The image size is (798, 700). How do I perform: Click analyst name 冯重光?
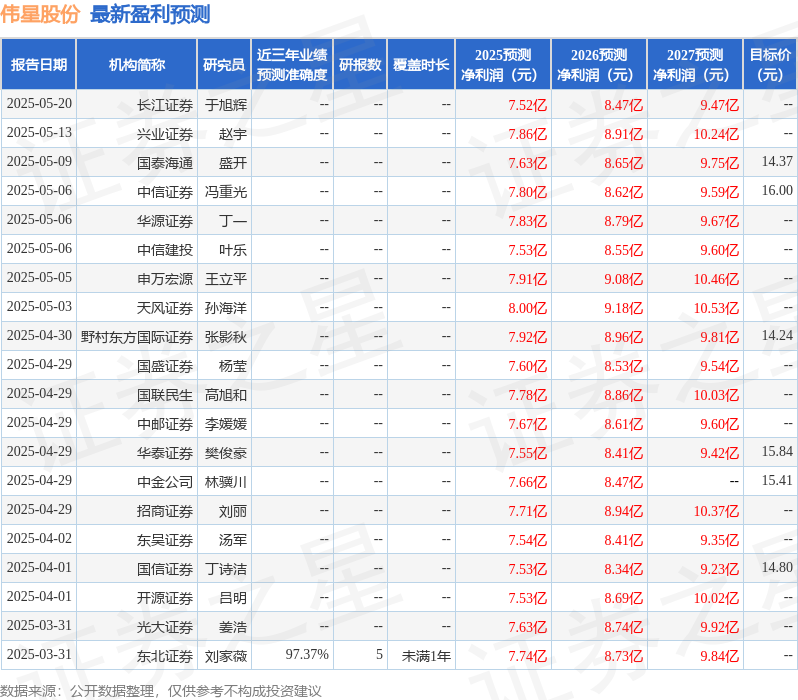click(x=225, y=192)
